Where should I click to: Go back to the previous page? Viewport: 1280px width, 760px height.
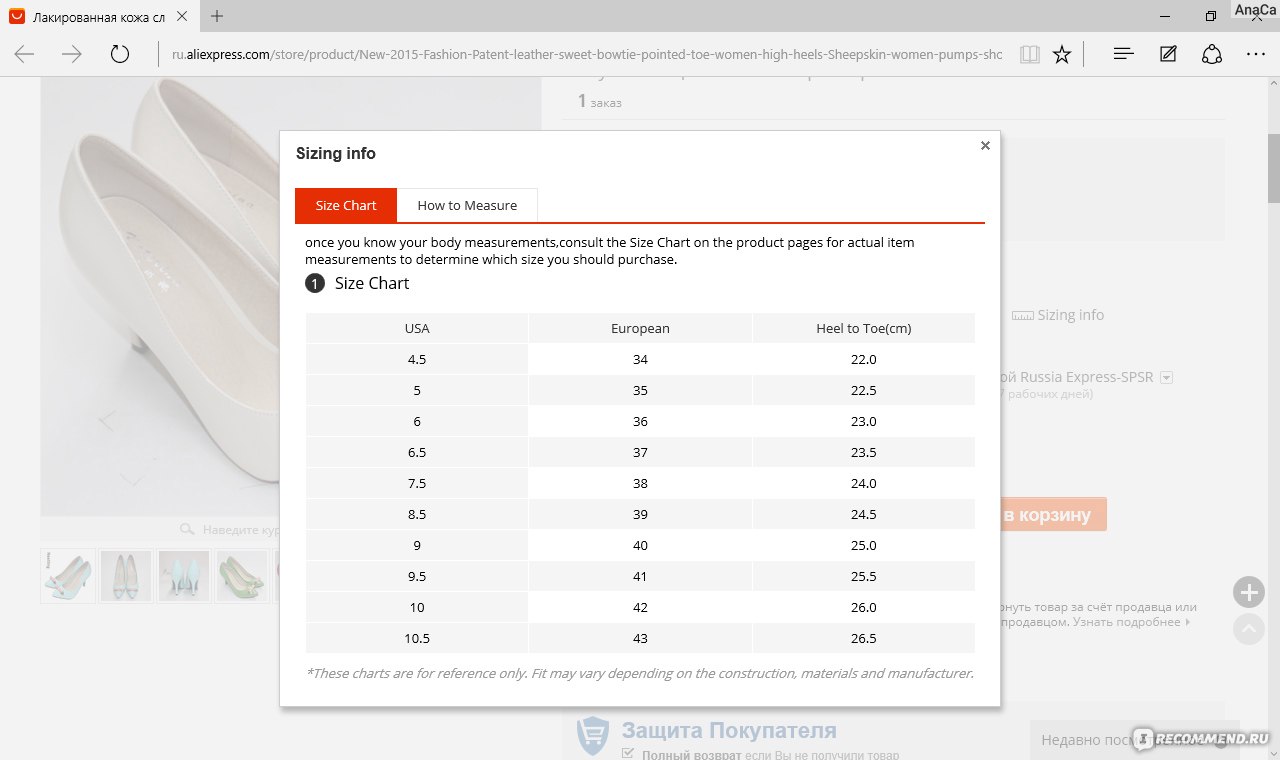24,54
